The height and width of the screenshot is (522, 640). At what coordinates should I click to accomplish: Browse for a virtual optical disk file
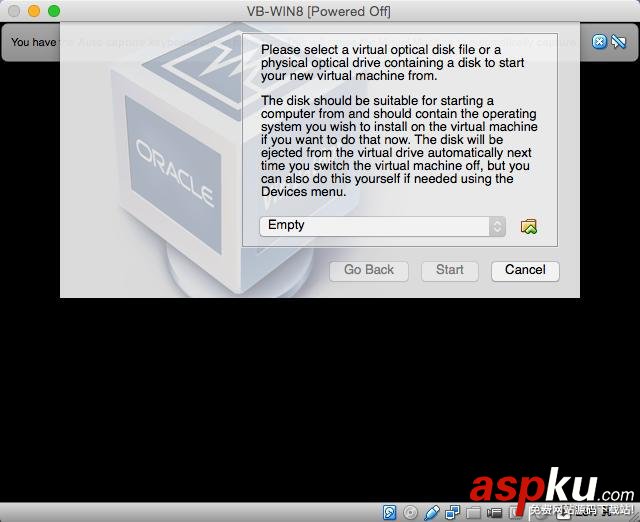[x=529, y=227]
